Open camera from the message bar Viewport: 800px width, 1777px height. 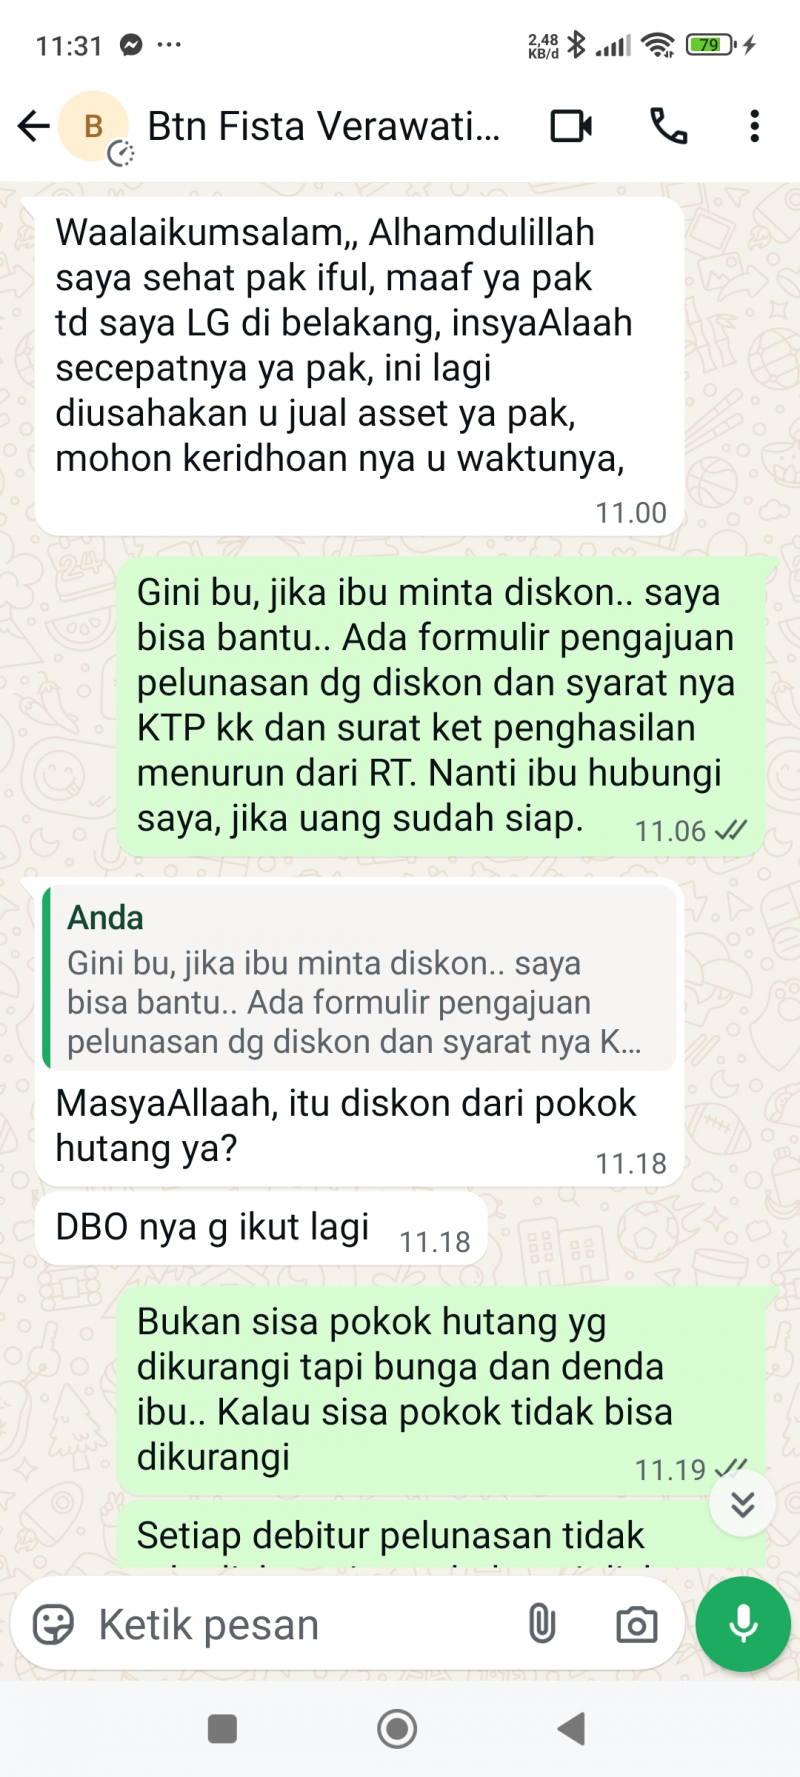[637, 1625]
